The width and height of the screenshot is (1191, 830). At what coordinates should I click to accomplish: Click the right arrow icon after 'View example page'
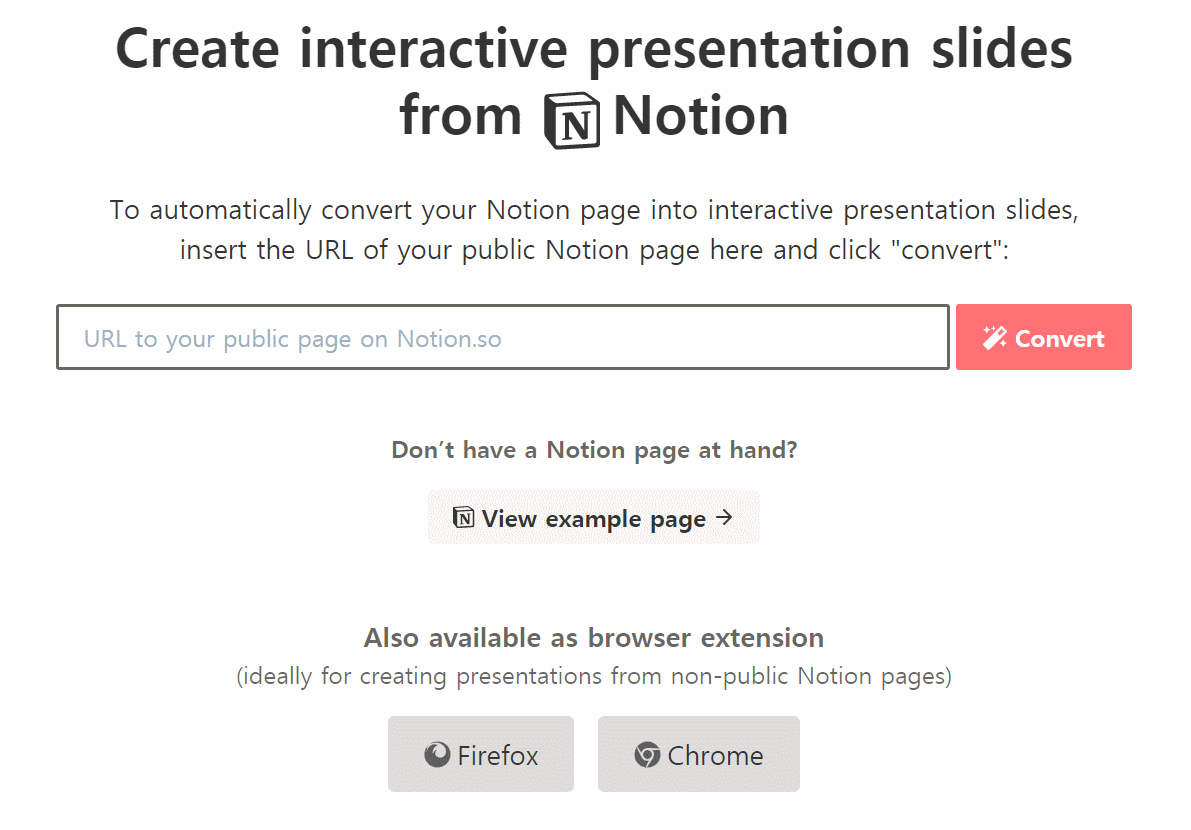tap(727, 517)
